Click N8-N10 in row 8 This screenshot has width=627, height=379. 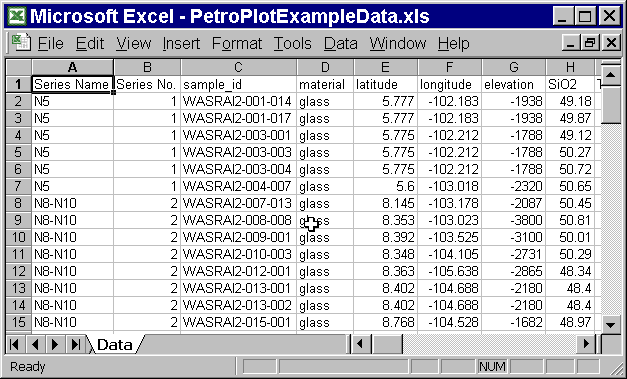pos(72,203)
